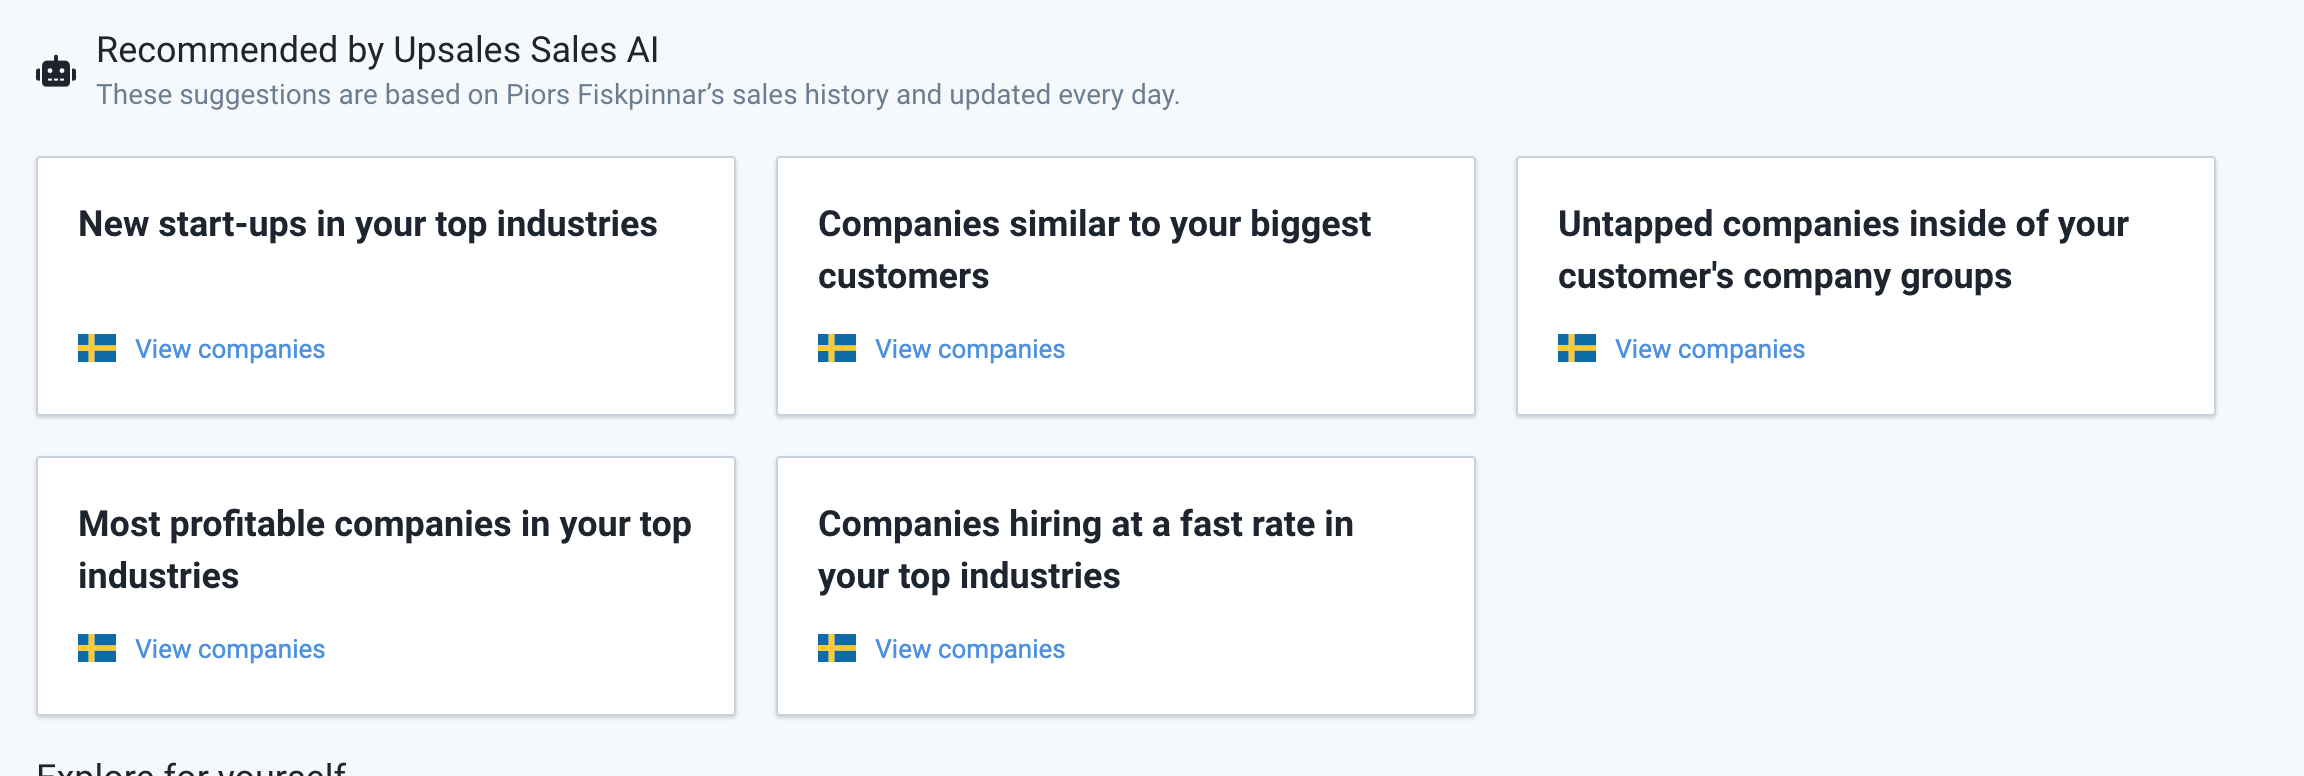The width and height of the screenshot is (2304, 776).
Task: Open View companies for New start-ups
Action: [230, 349]
